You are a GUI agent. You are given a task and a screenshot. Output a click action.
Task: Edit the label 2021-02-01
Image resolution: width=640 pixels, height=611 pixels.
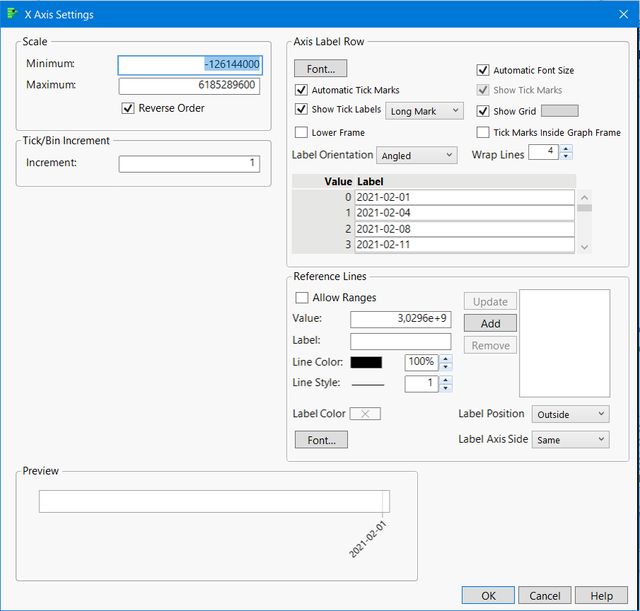coord(464,197)
